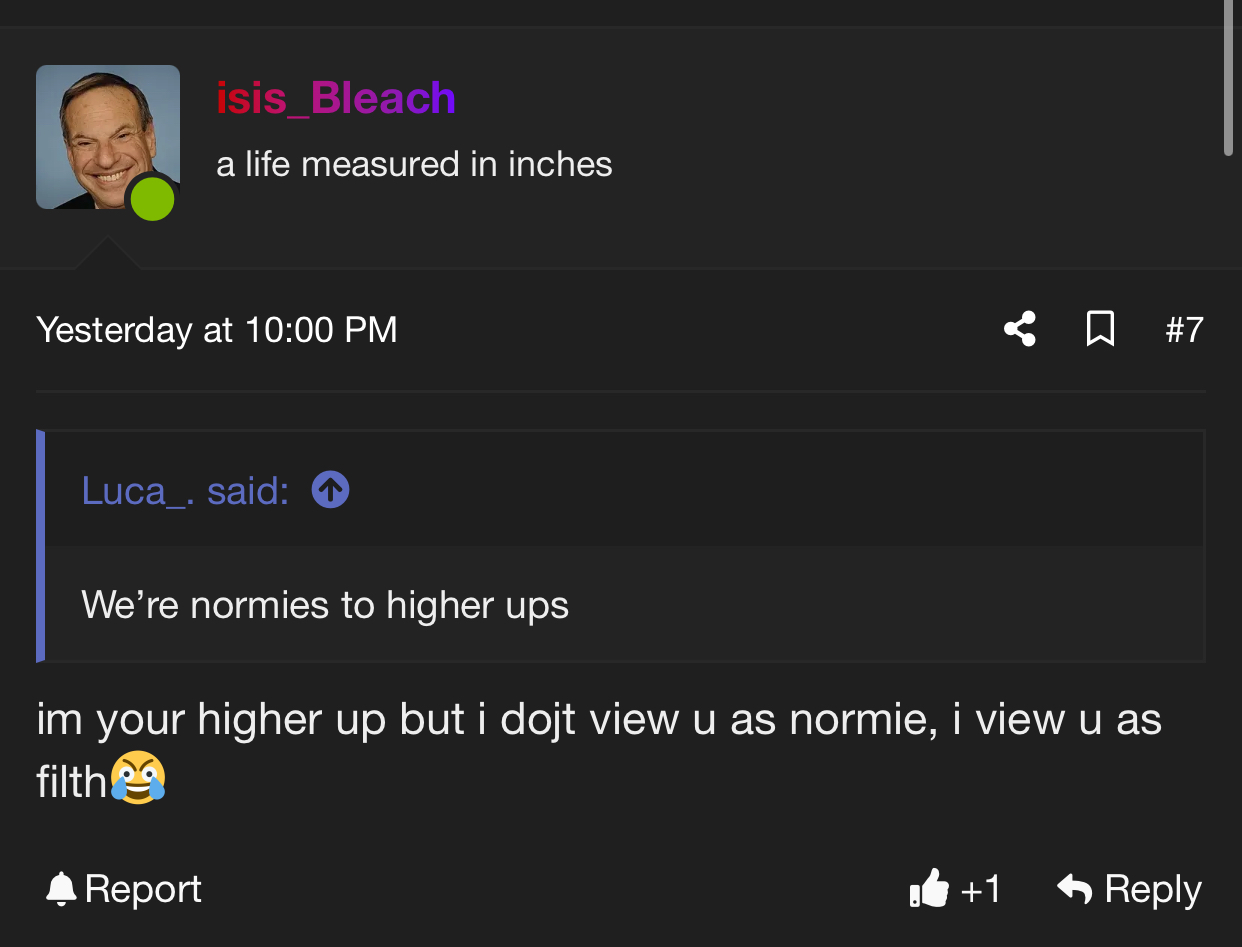Screen dimensions: 1242x947
Task: Click the Report button text
Action: click(x=143, y=889)
